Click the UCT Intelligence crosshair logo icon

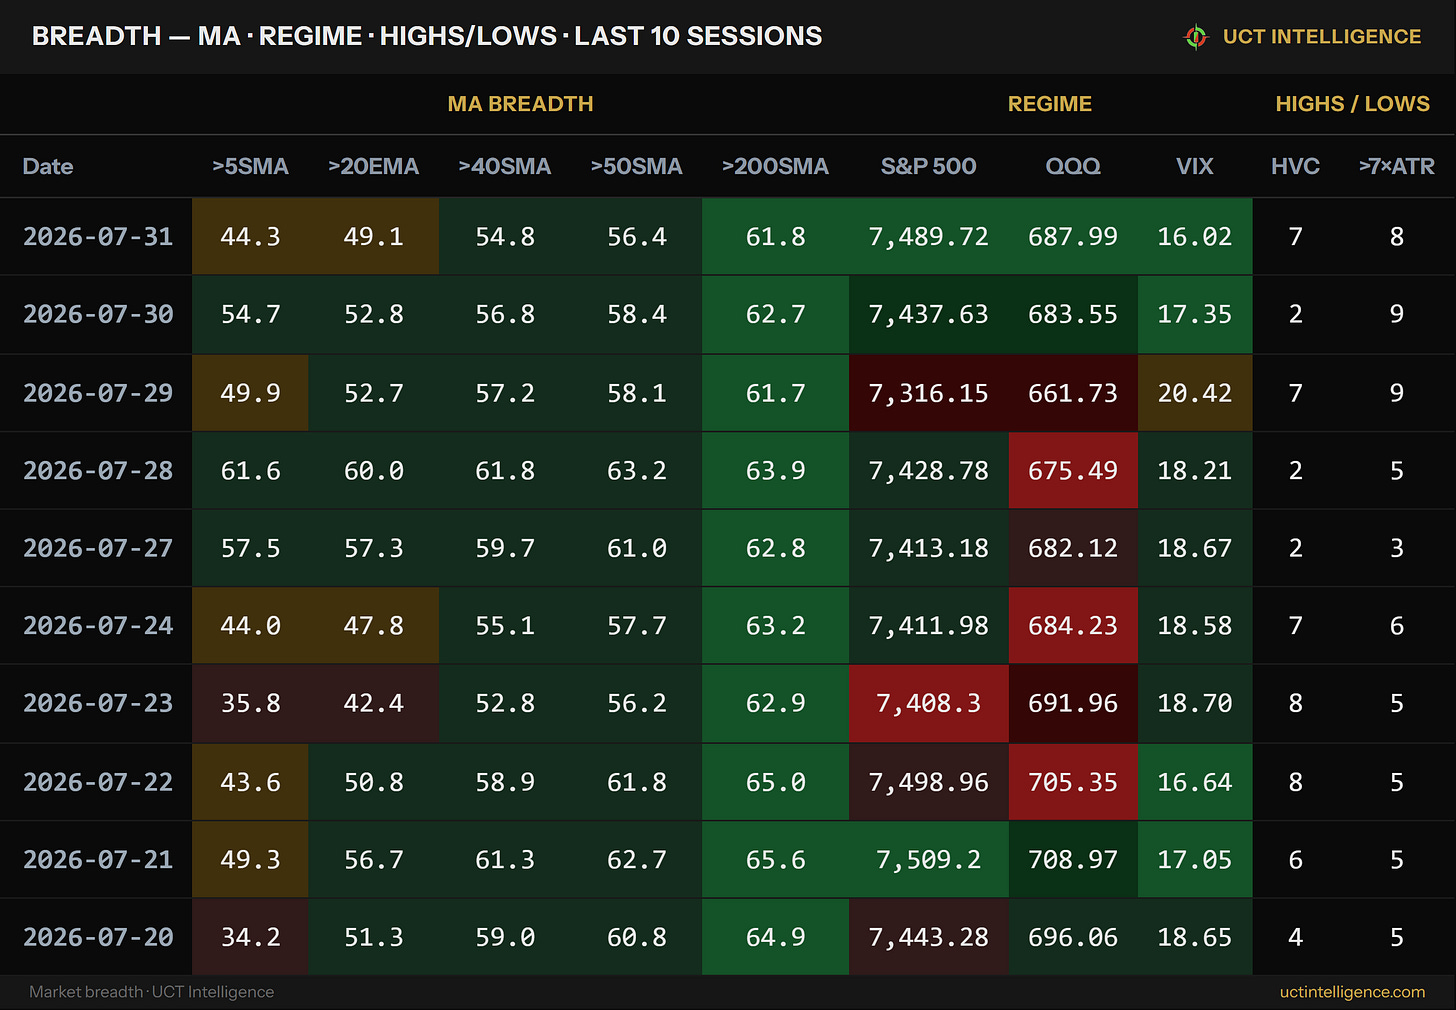point(1196,37)
